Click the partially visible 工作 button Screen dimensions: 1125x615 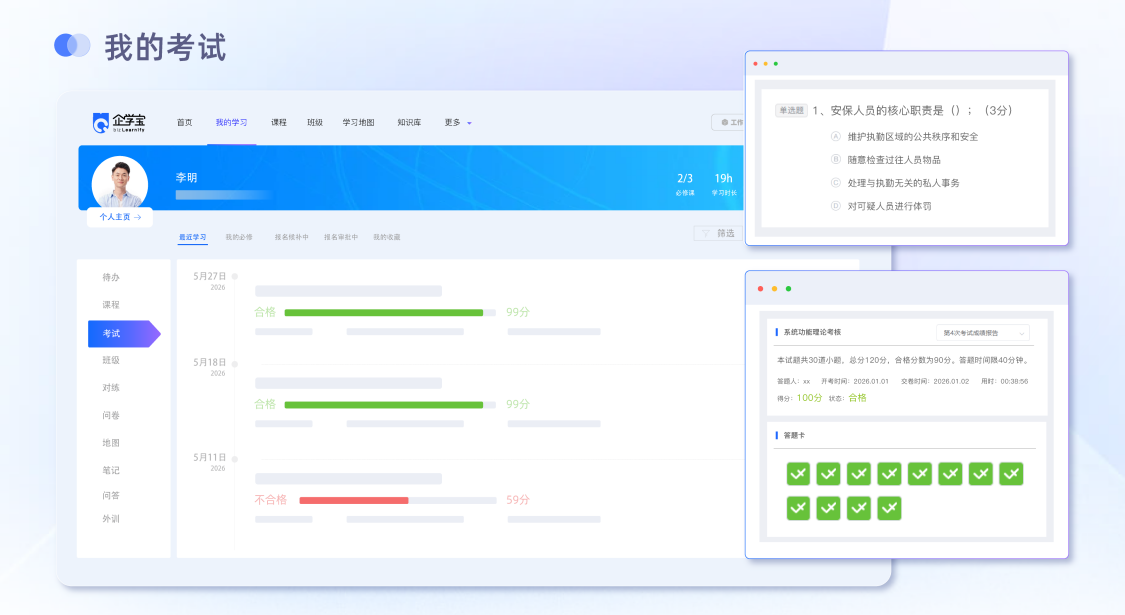point(728,123)
